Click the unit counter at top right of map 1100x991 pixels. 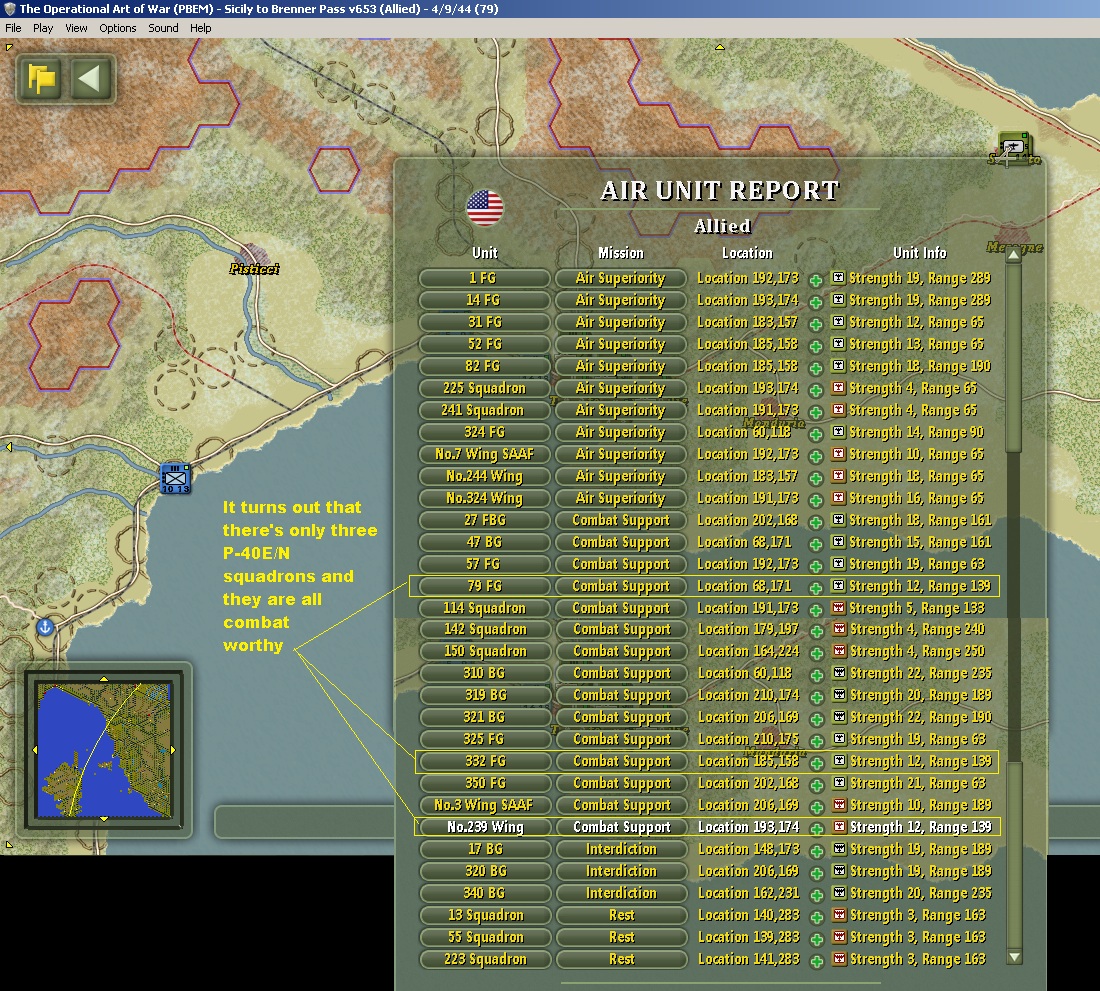(1013, 147)
